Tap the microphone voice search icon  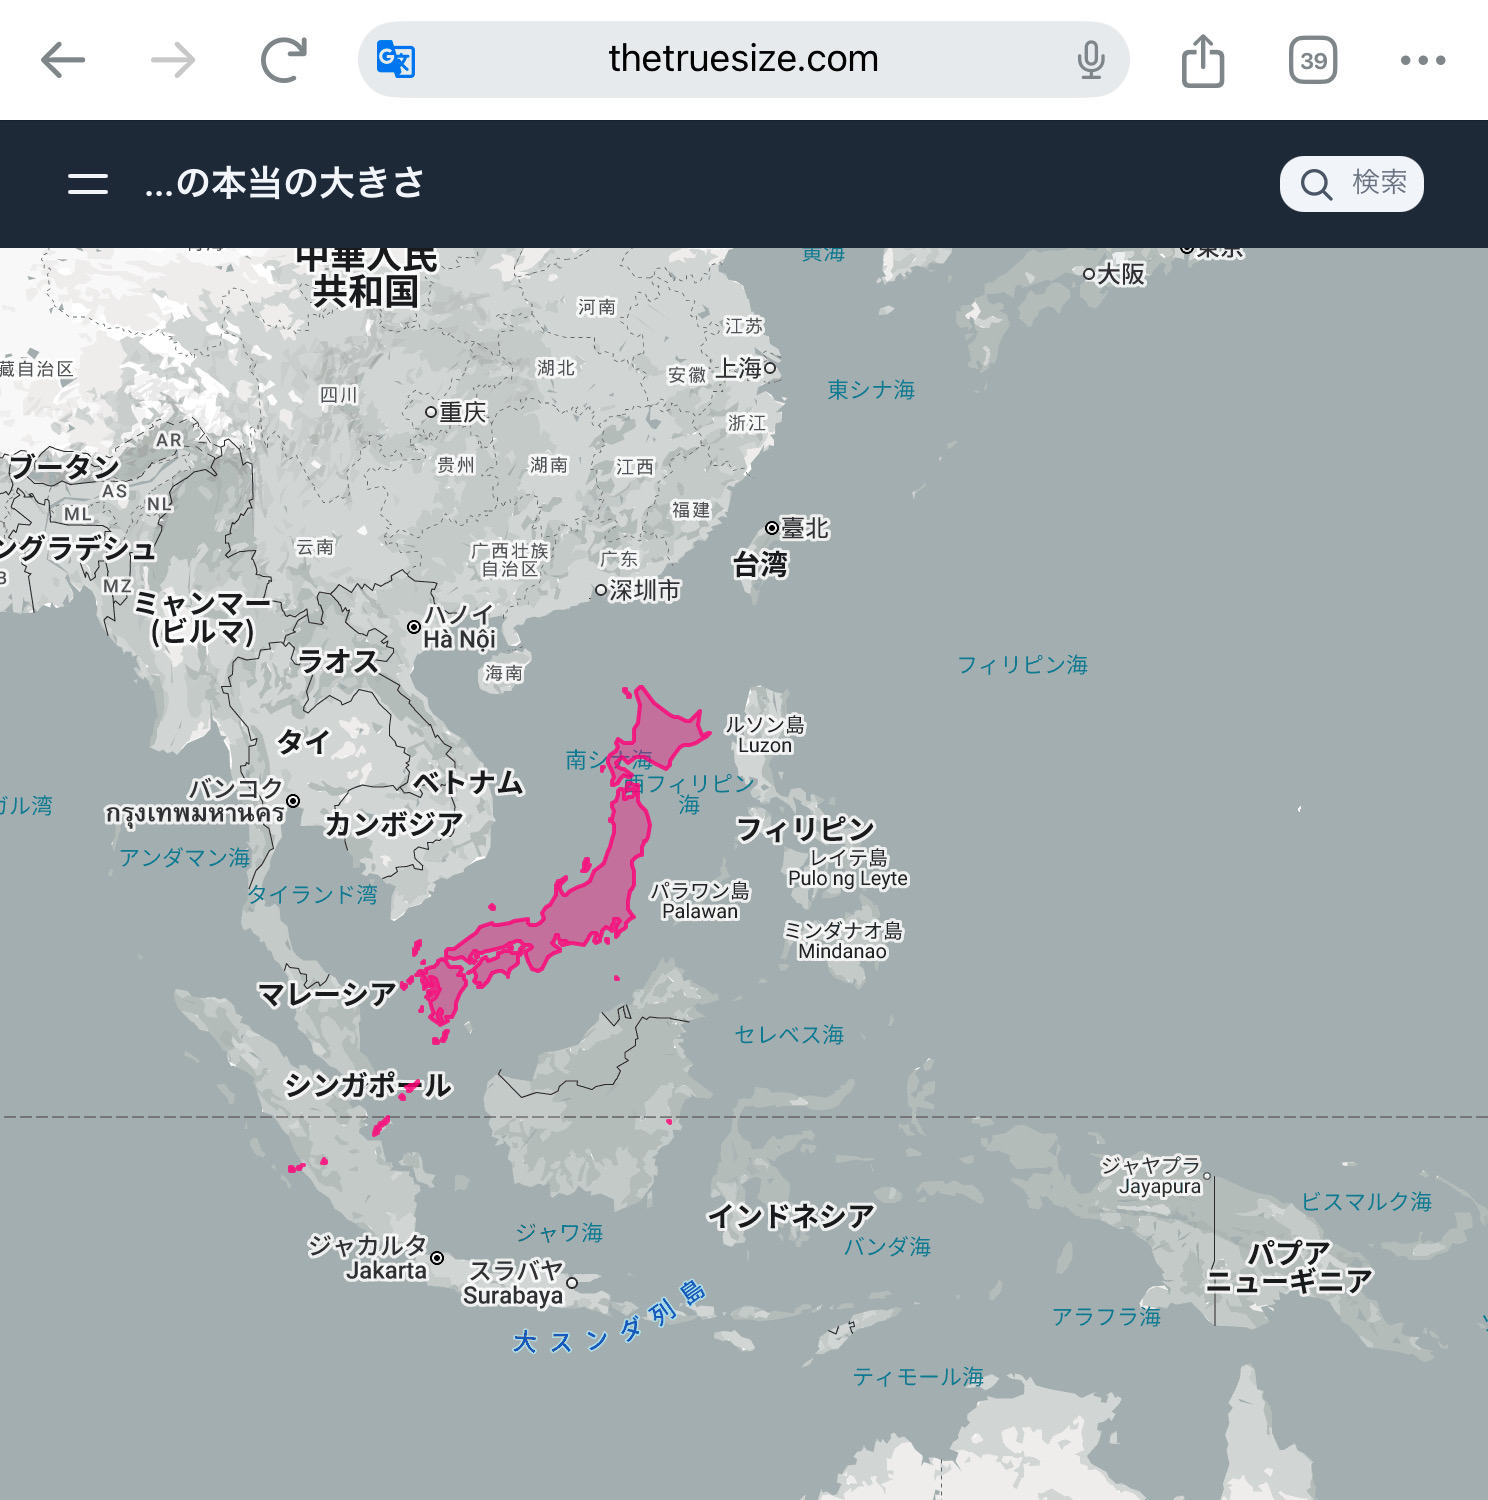tap(1091, 60)
